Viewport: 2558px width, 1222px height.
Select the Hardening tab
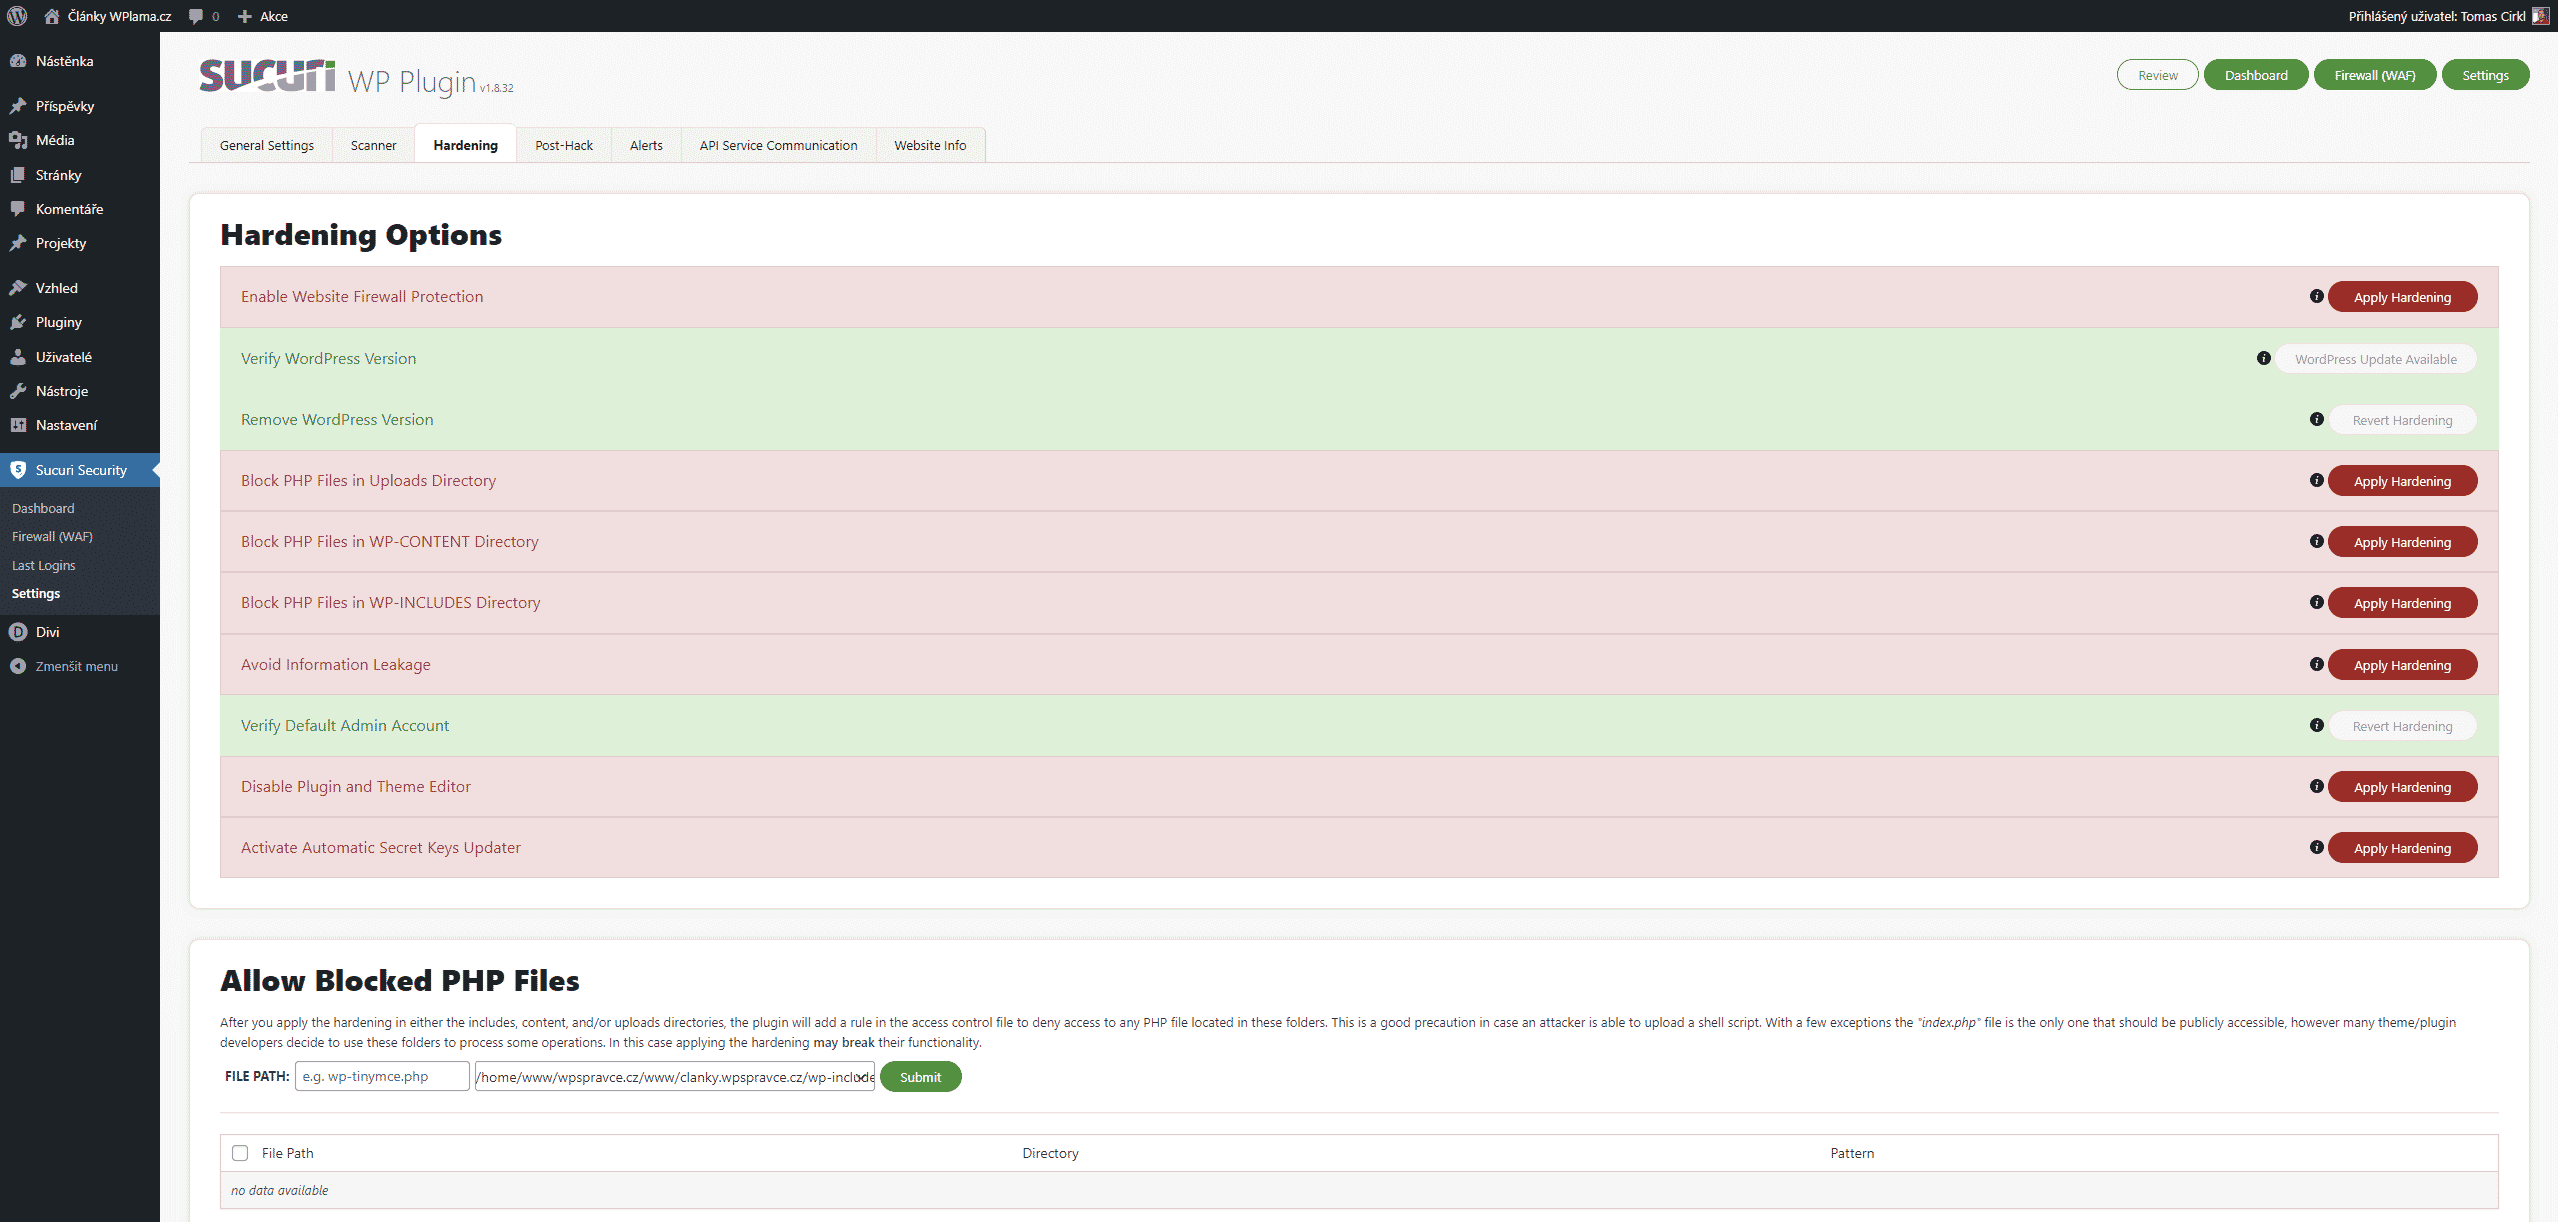tap(466, 145)
